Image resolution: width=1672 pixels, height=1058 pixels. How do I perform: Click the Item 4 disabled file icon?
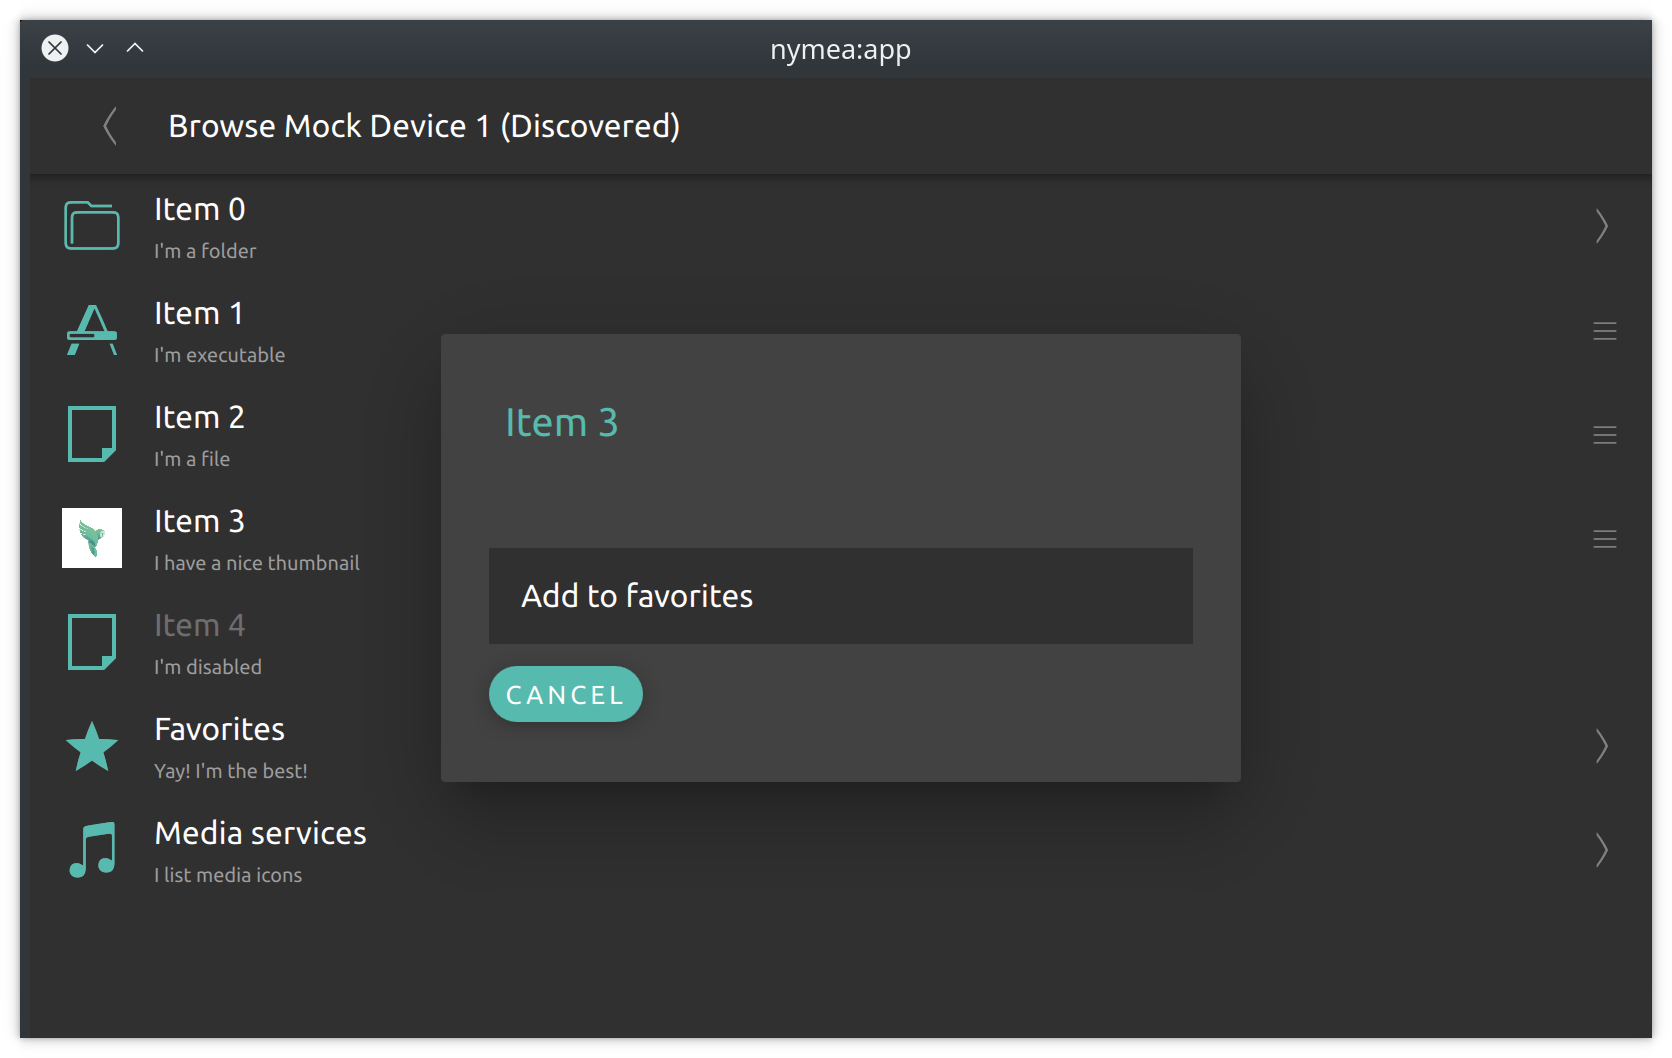tap(92, 642)
